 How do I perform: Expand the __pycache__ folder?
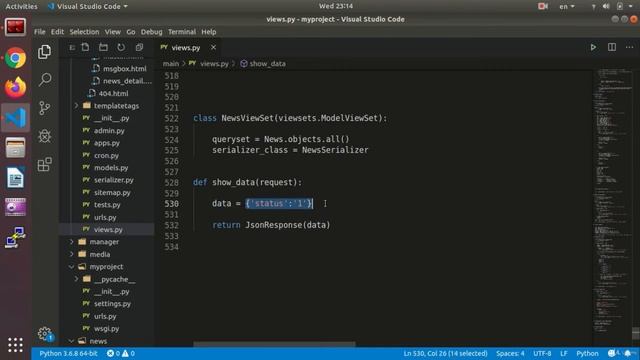[114, 279]
